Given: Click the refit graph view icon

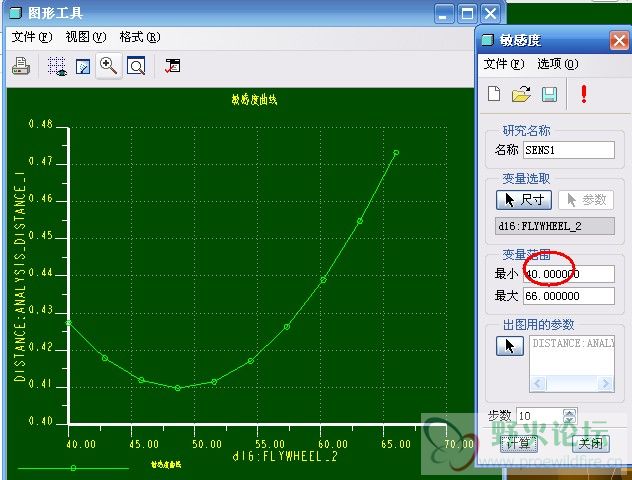Looking at the screenshot, I should pyautogui.click(x=135, y=66).
